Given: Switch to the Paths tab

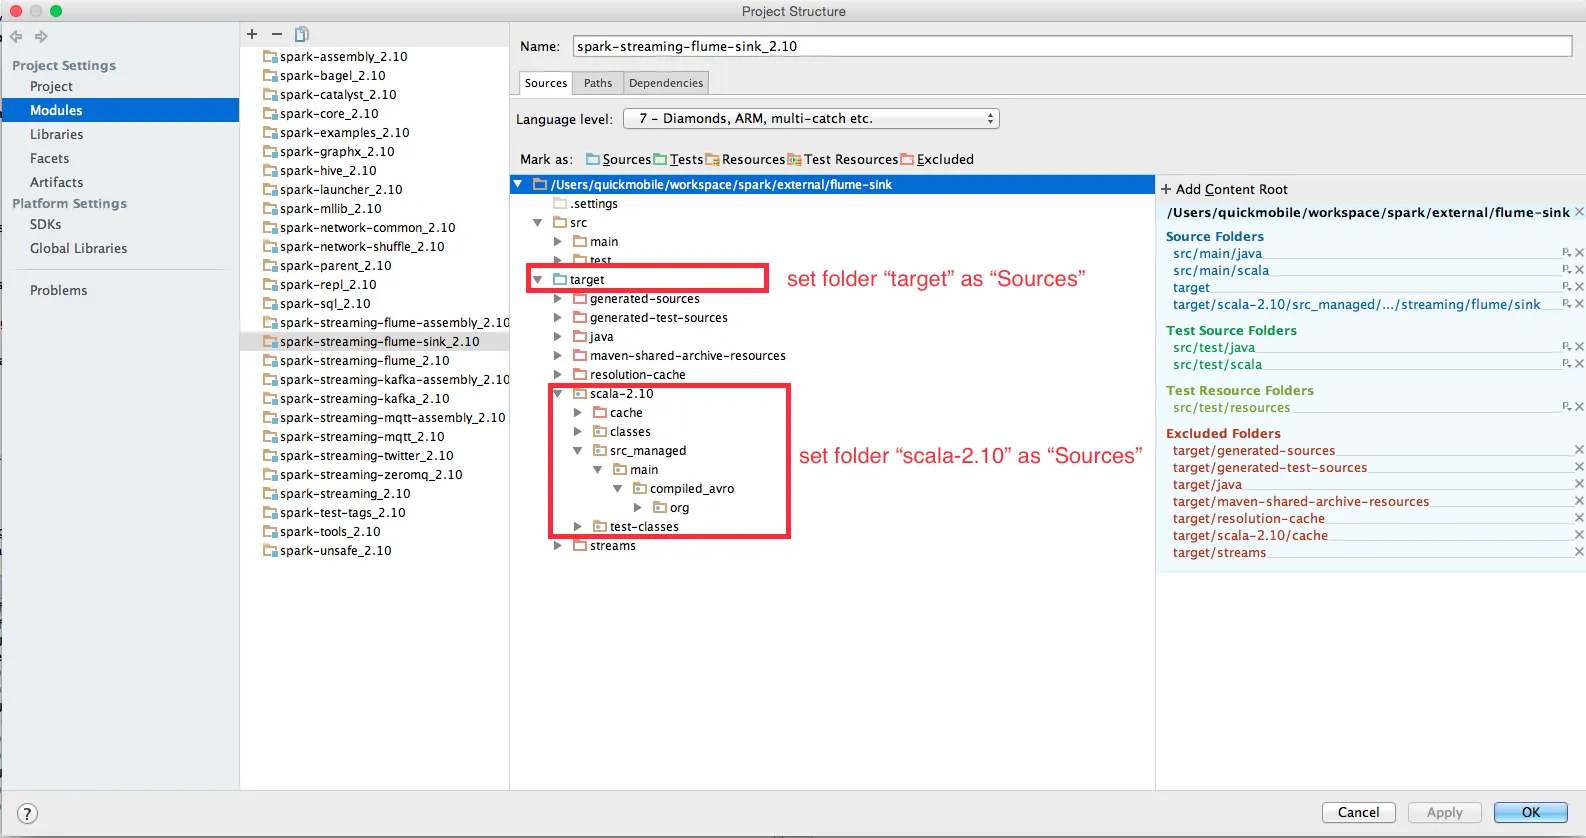Looking at the screenshot, I should [598, 83].
